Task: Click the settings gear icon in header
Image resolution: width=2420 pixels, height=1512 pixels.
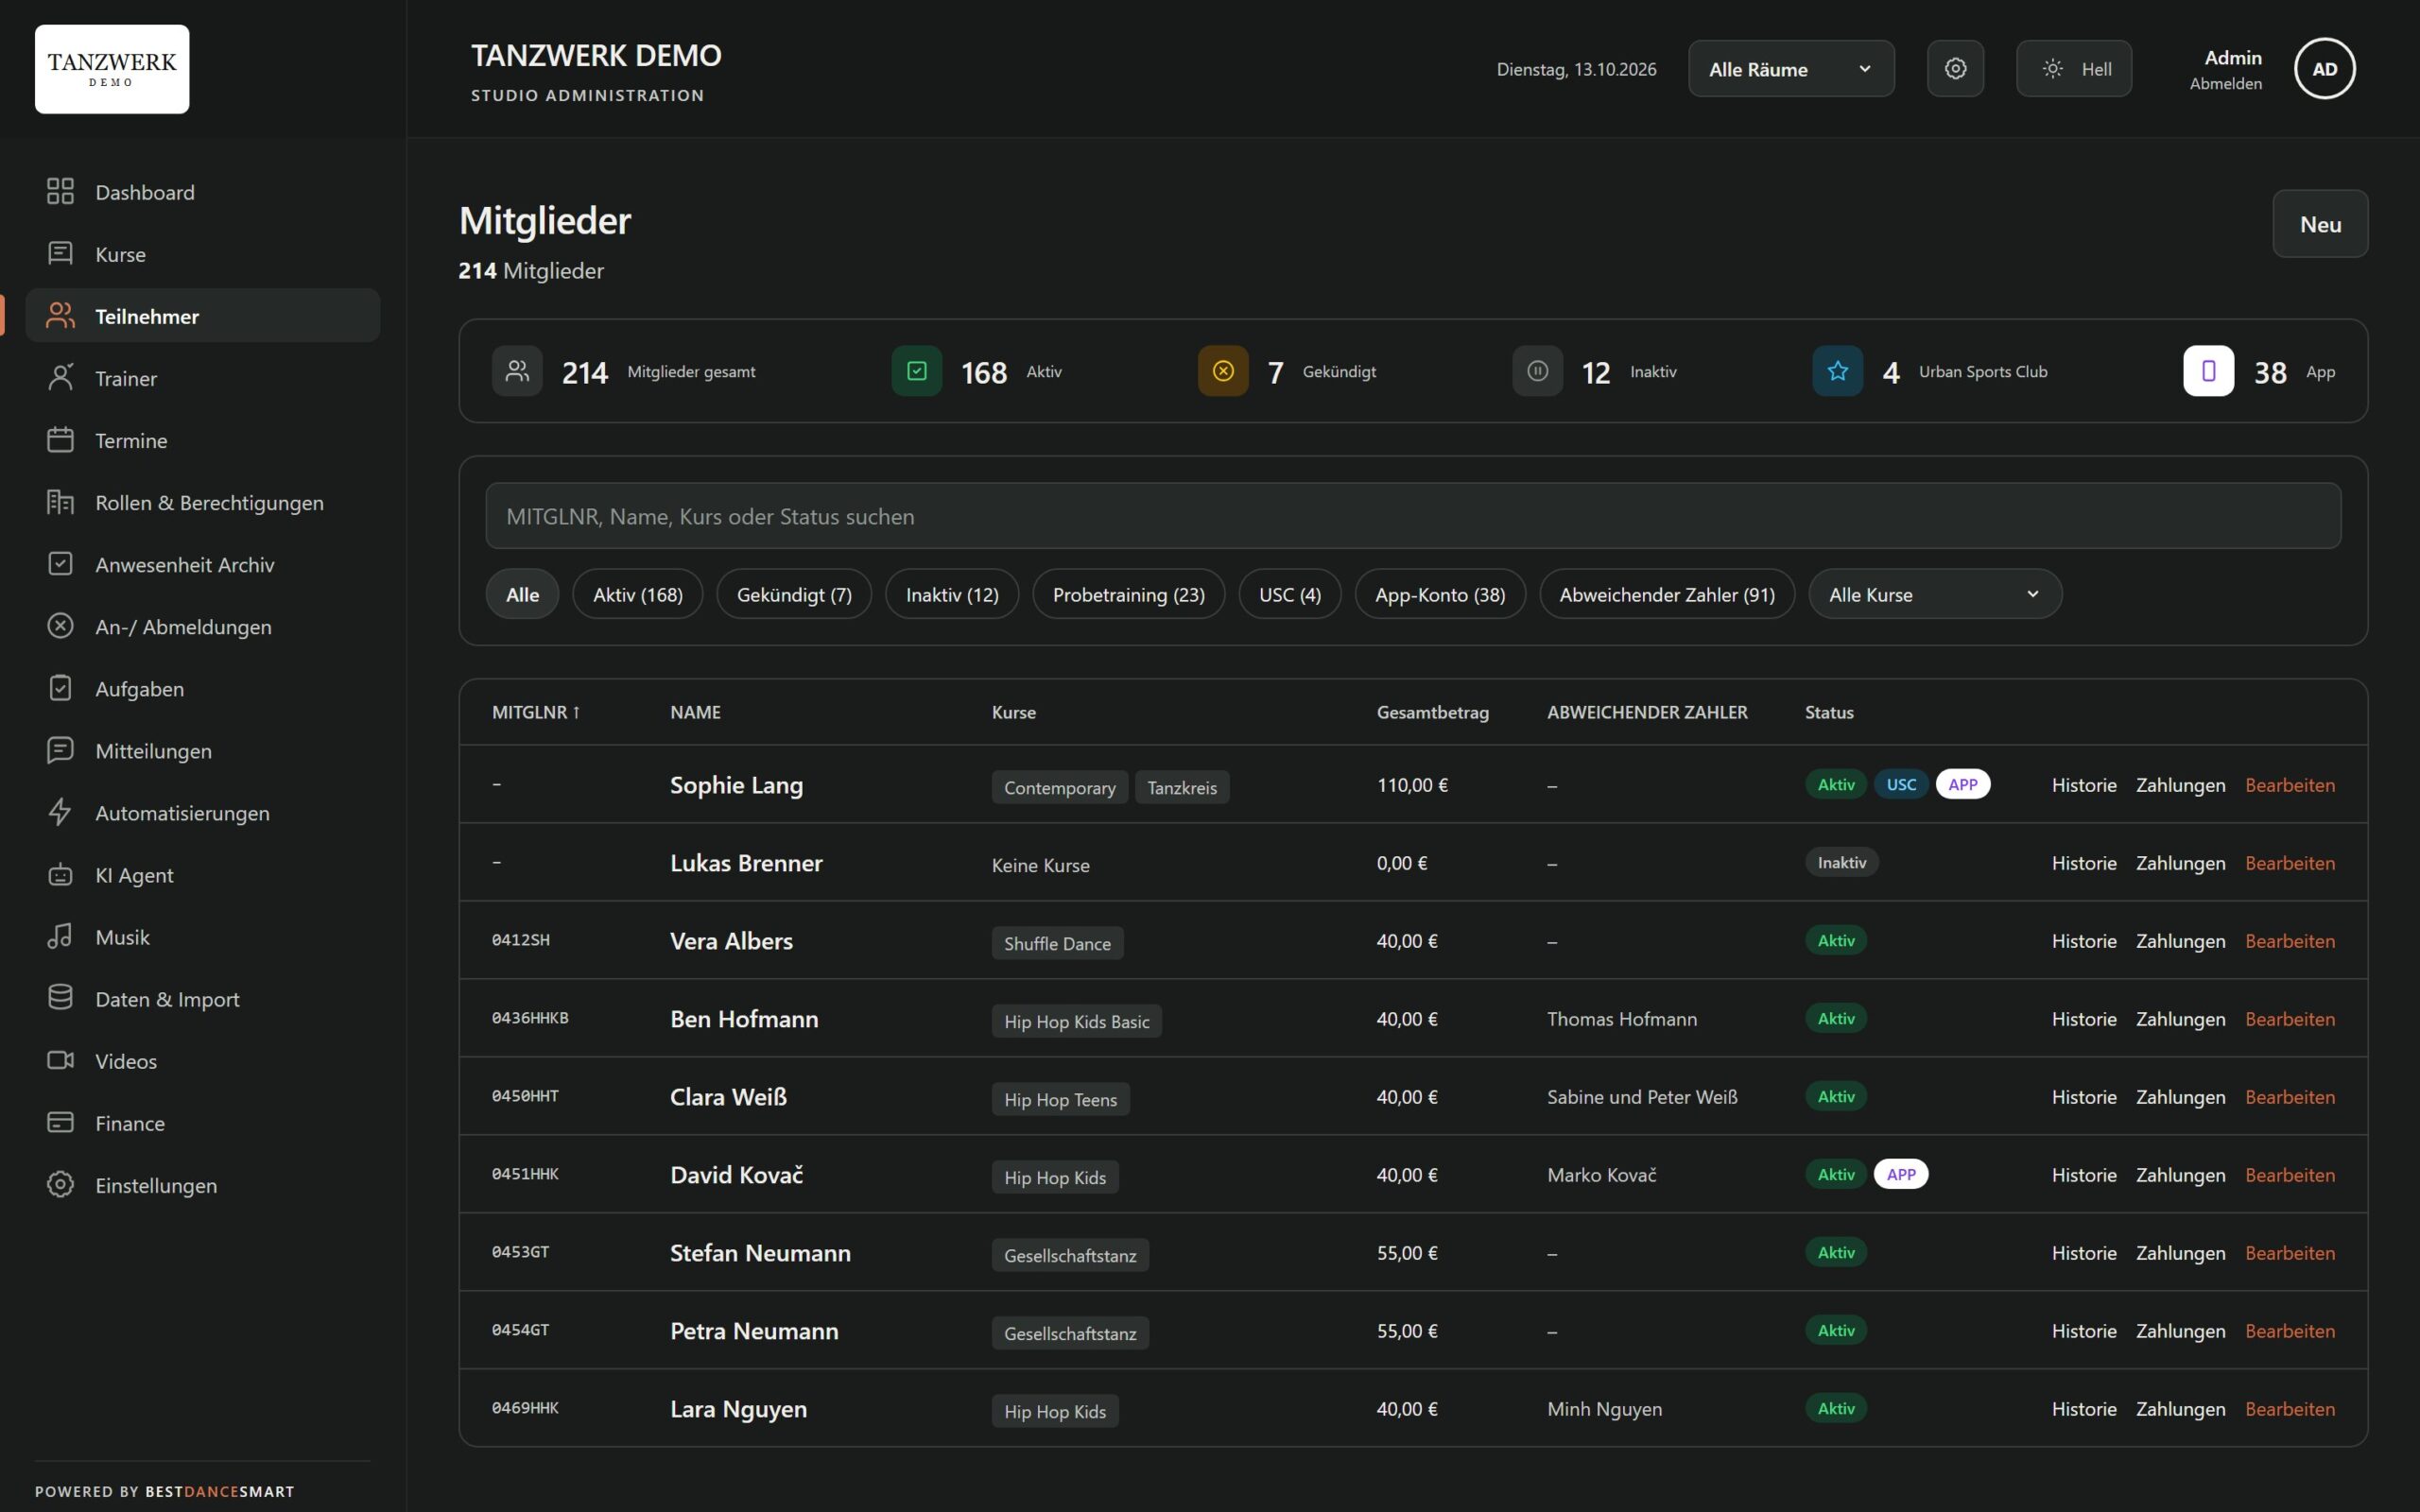Action: [x=1955, y=68]
